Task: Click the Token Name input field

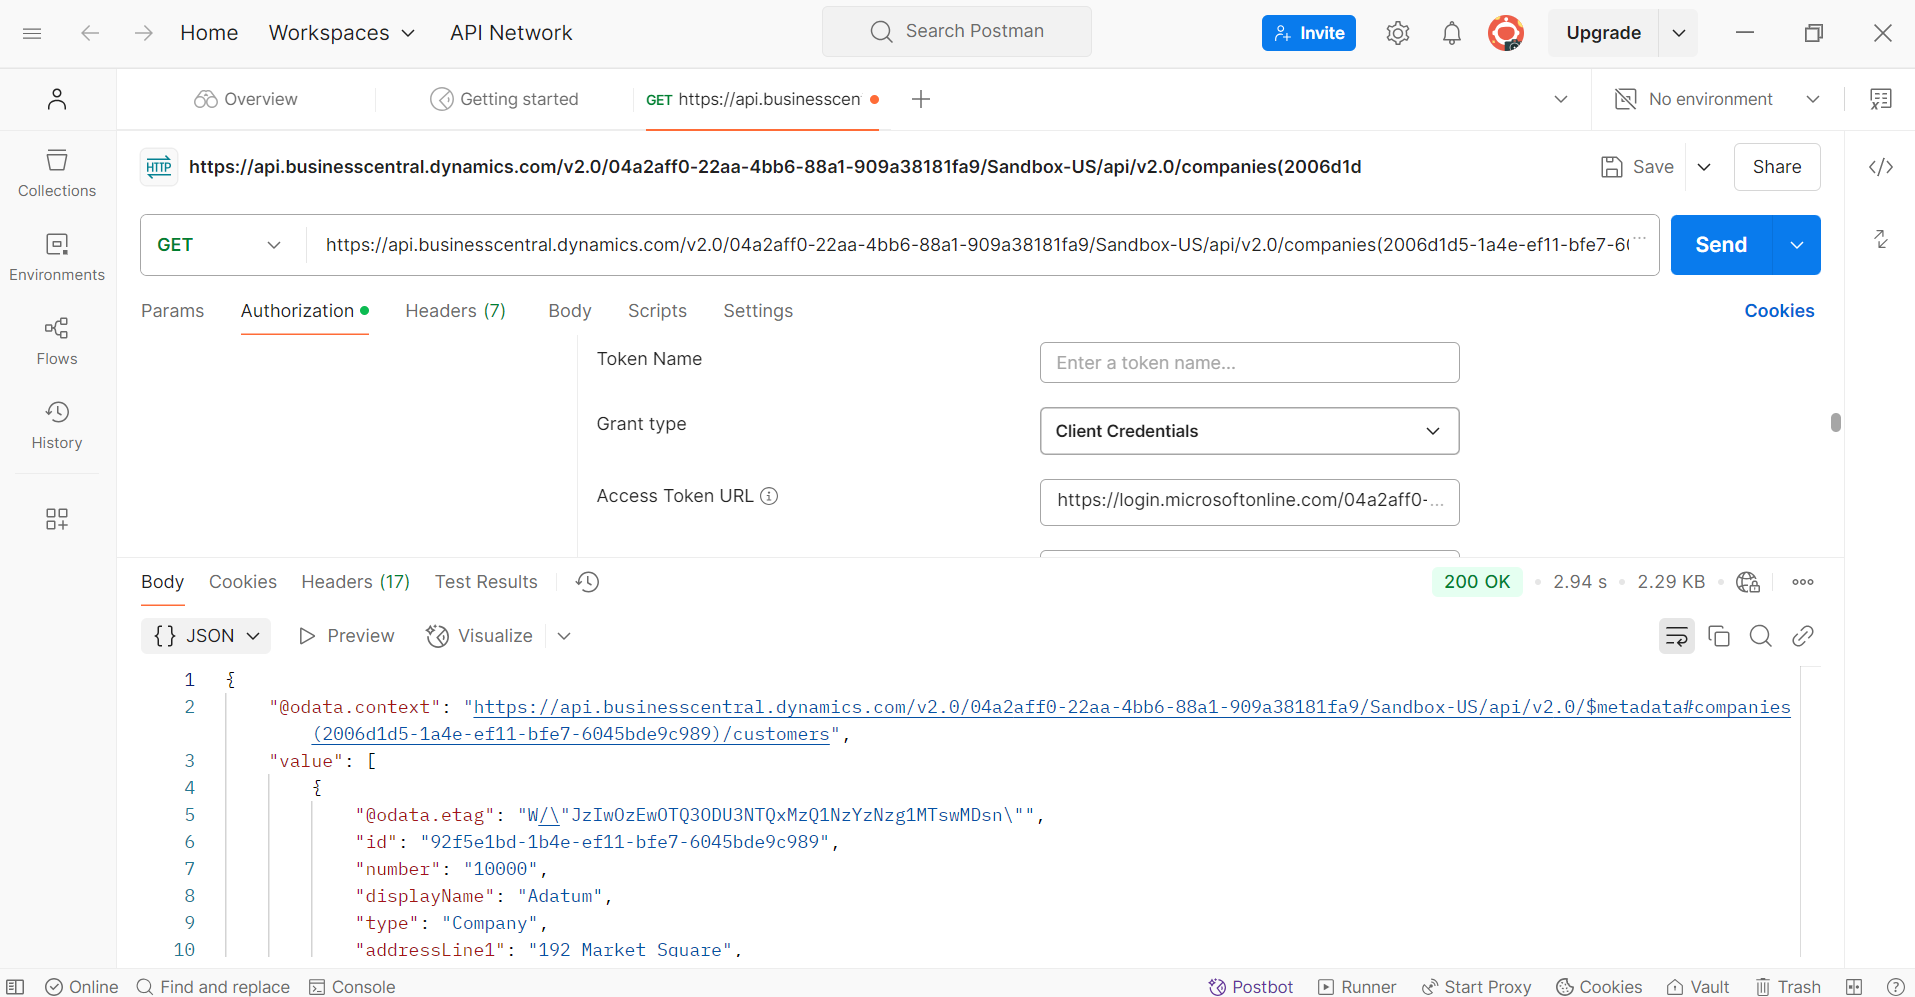Action: click(x=1249, y=363)
